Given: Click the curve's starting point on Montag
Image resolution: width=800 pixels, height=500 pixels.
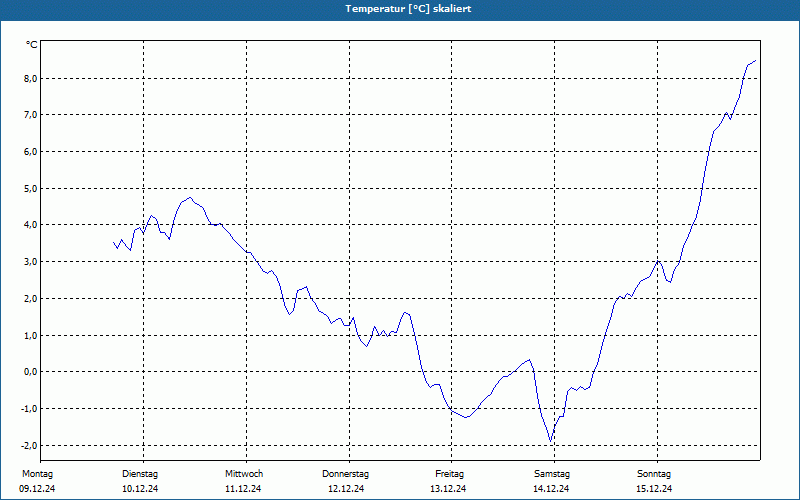Looking at the screenshot, I should pyautogui.click(x=113, y=242).
